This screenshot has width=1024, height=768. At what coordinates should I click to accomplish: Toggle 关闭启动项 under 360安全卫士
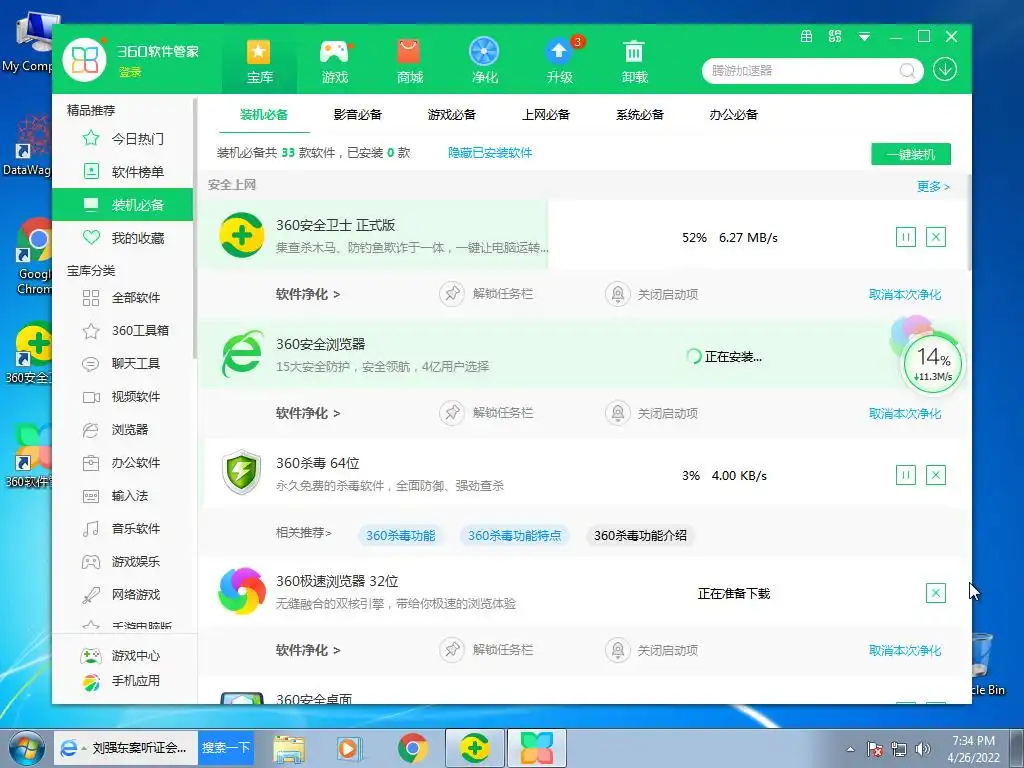coord(652,295)
